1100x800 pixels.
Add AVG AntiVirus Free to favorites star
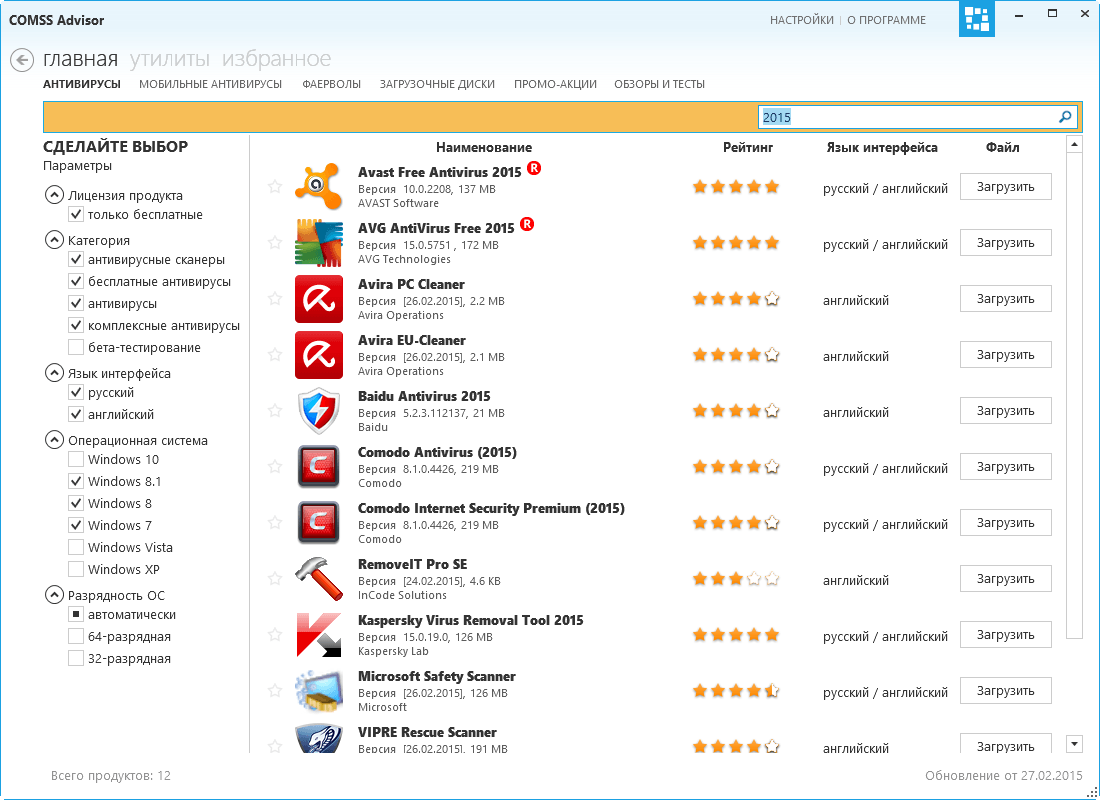pos(274,242)
